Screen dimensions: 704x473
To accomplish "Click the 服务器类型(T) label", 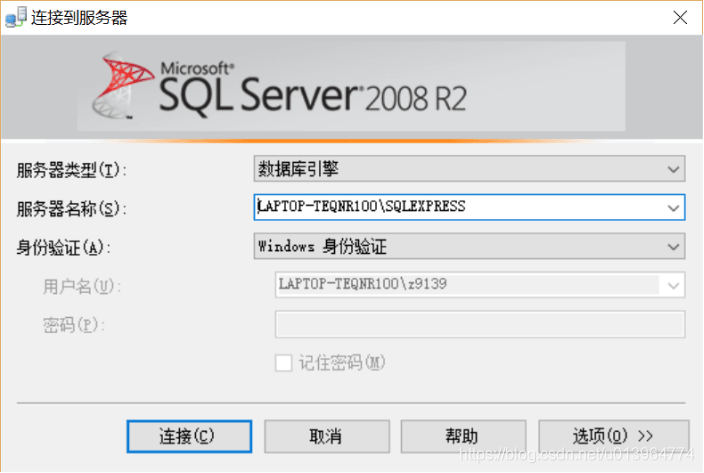I will [x=71, y=170].
